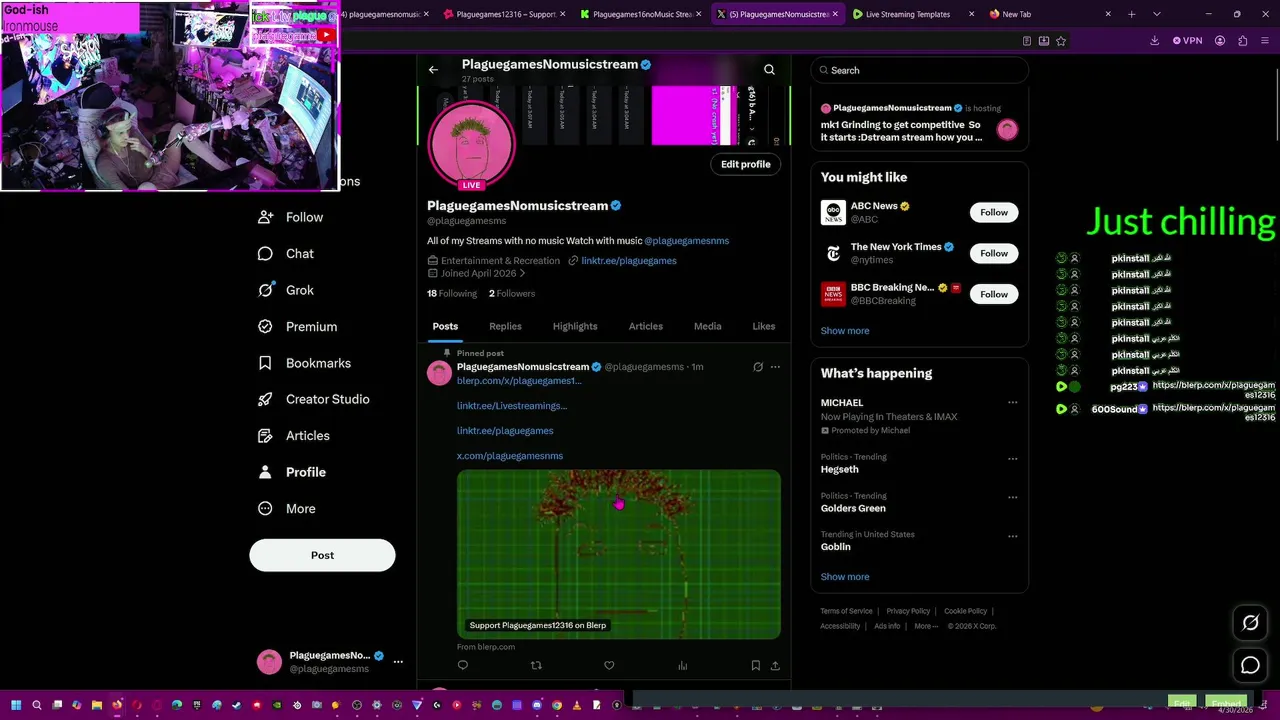The height and width of the screenshot is (720, 1280).
Task: Follow BBC Breaking News
Action: coord(994,294)
